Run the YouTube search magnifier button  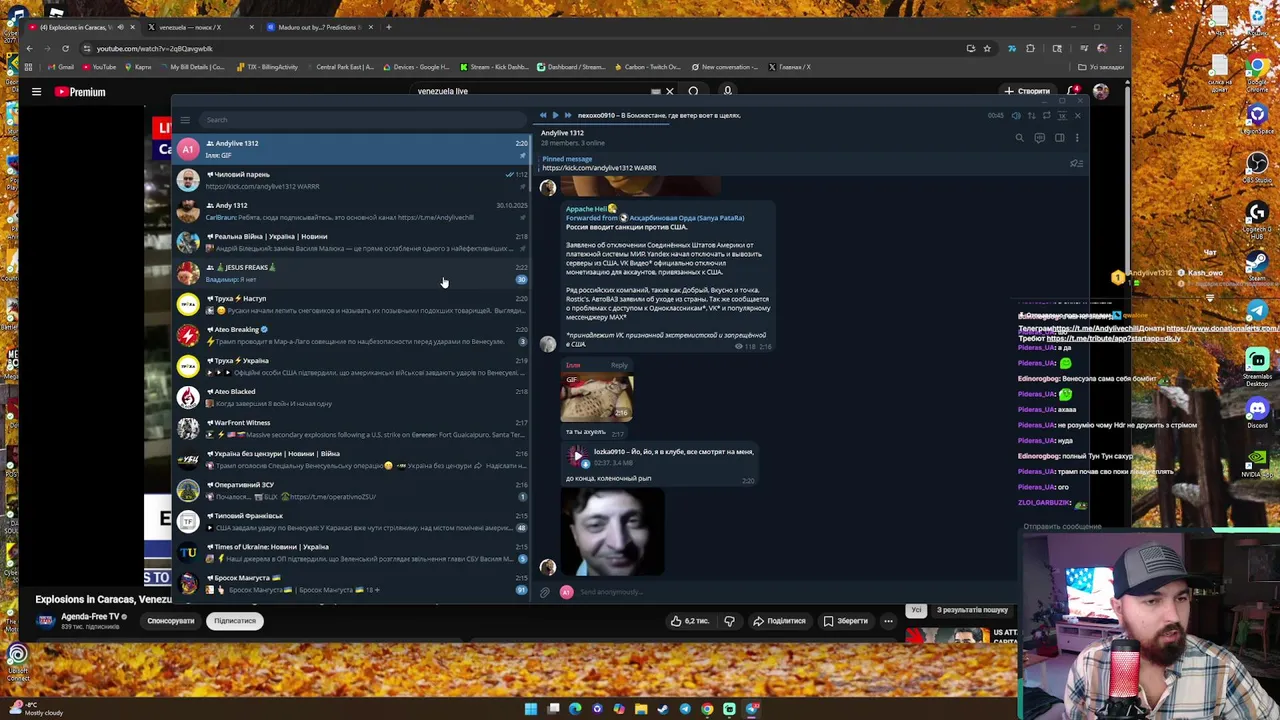tap(693, 92)
